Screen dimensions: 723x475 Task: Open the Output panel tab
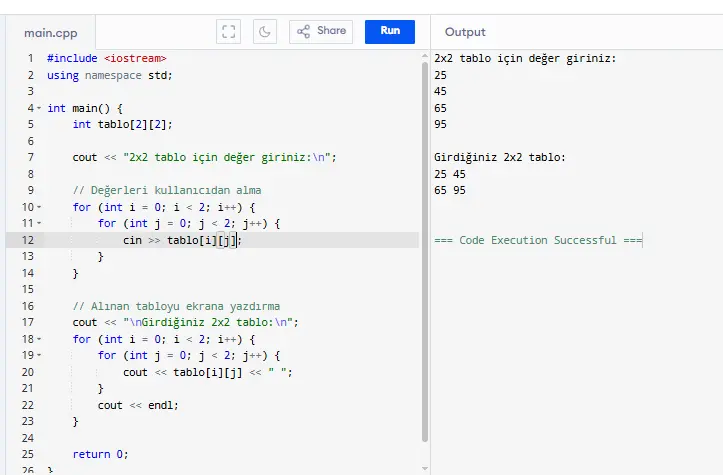(465, 32)
